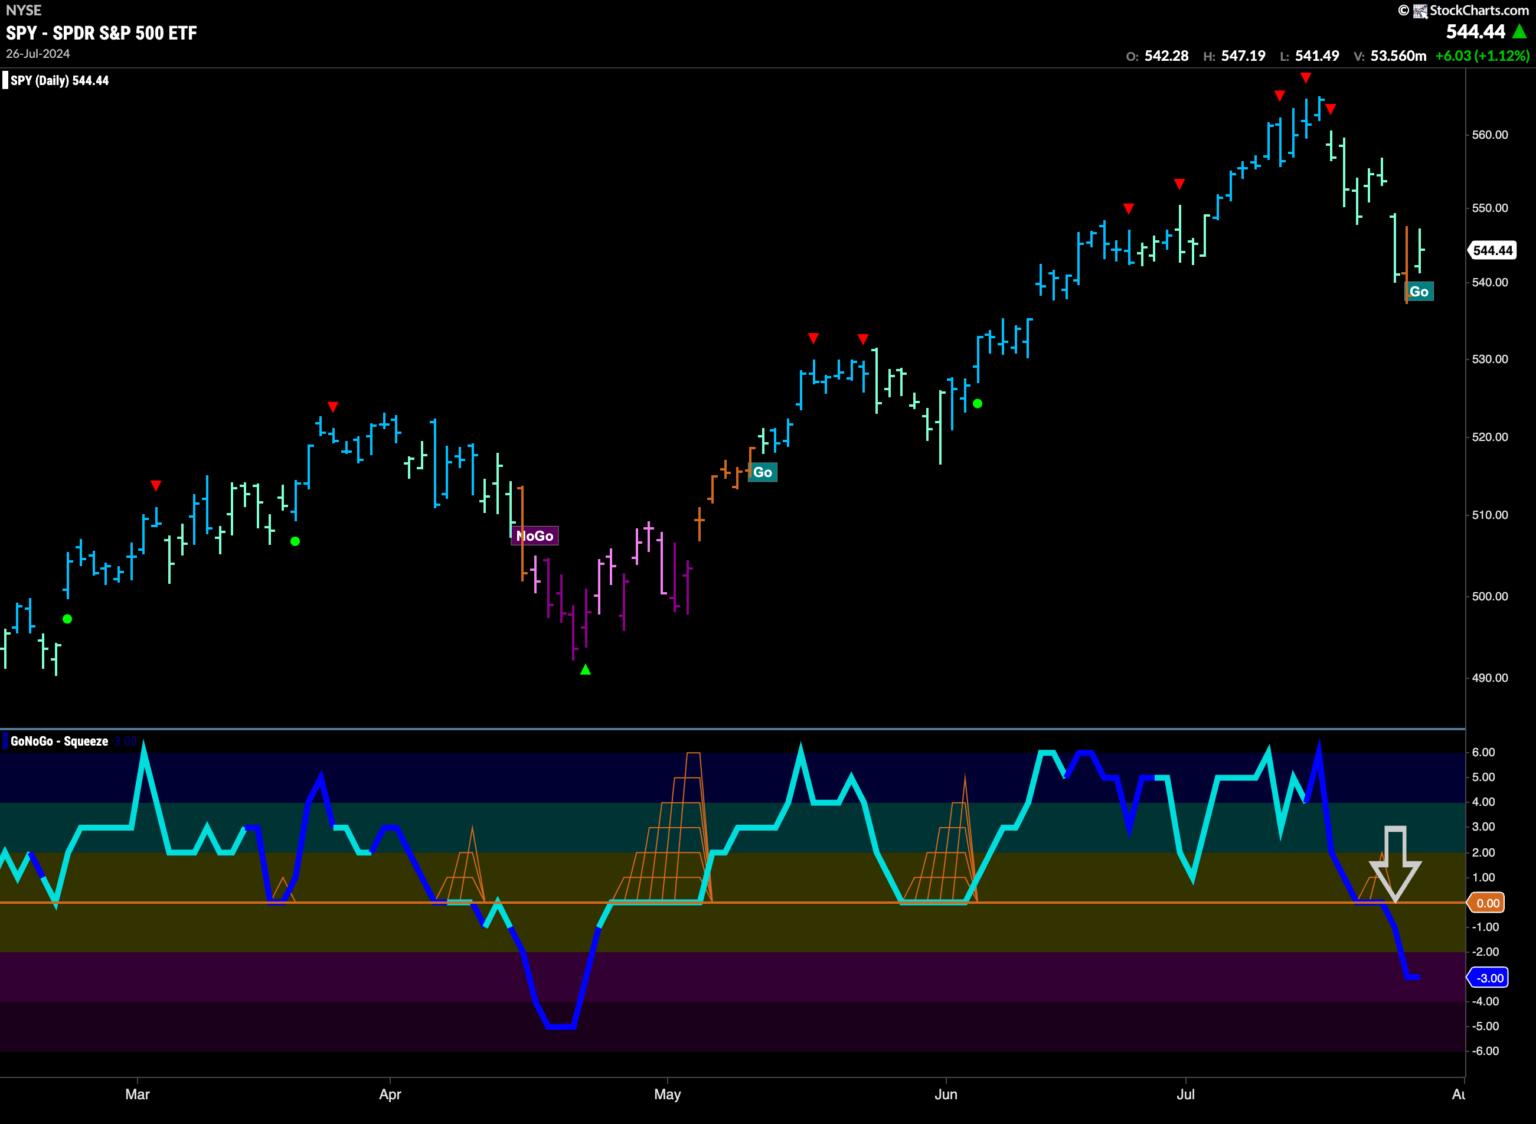
Task: Click the Jul label on the time axis
Action: click(x=1186, y=1094)
